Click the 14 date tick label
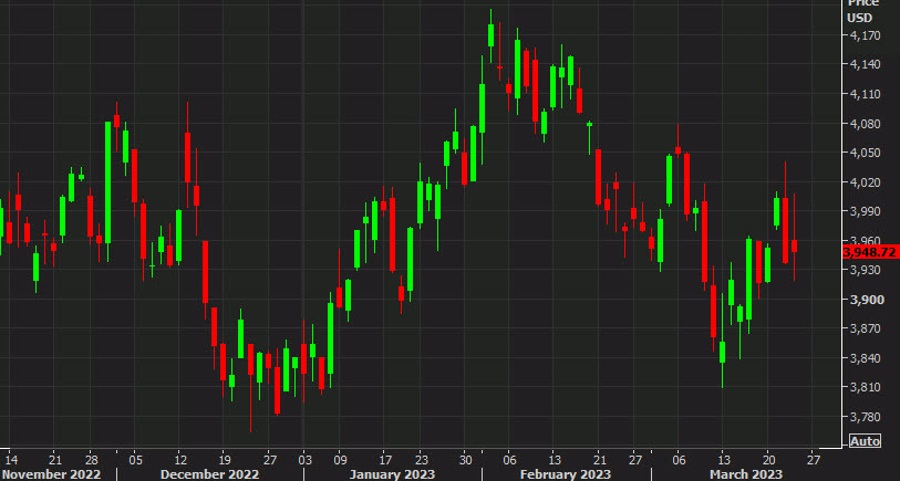This screenshot has height=481, width=900. 10,460
